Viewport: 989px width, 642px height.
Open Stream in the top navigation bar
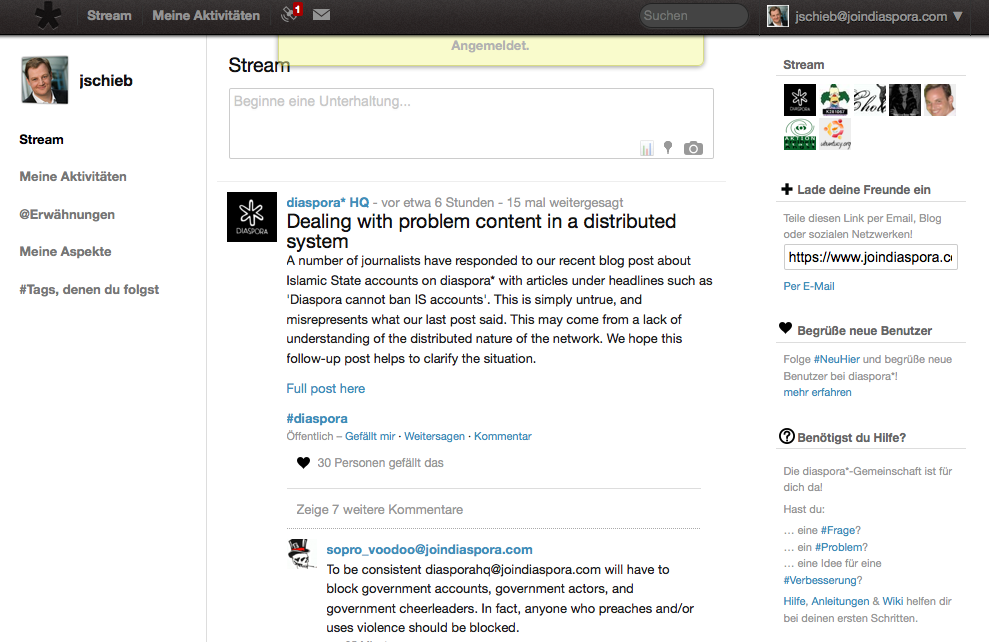pos(109,16)
